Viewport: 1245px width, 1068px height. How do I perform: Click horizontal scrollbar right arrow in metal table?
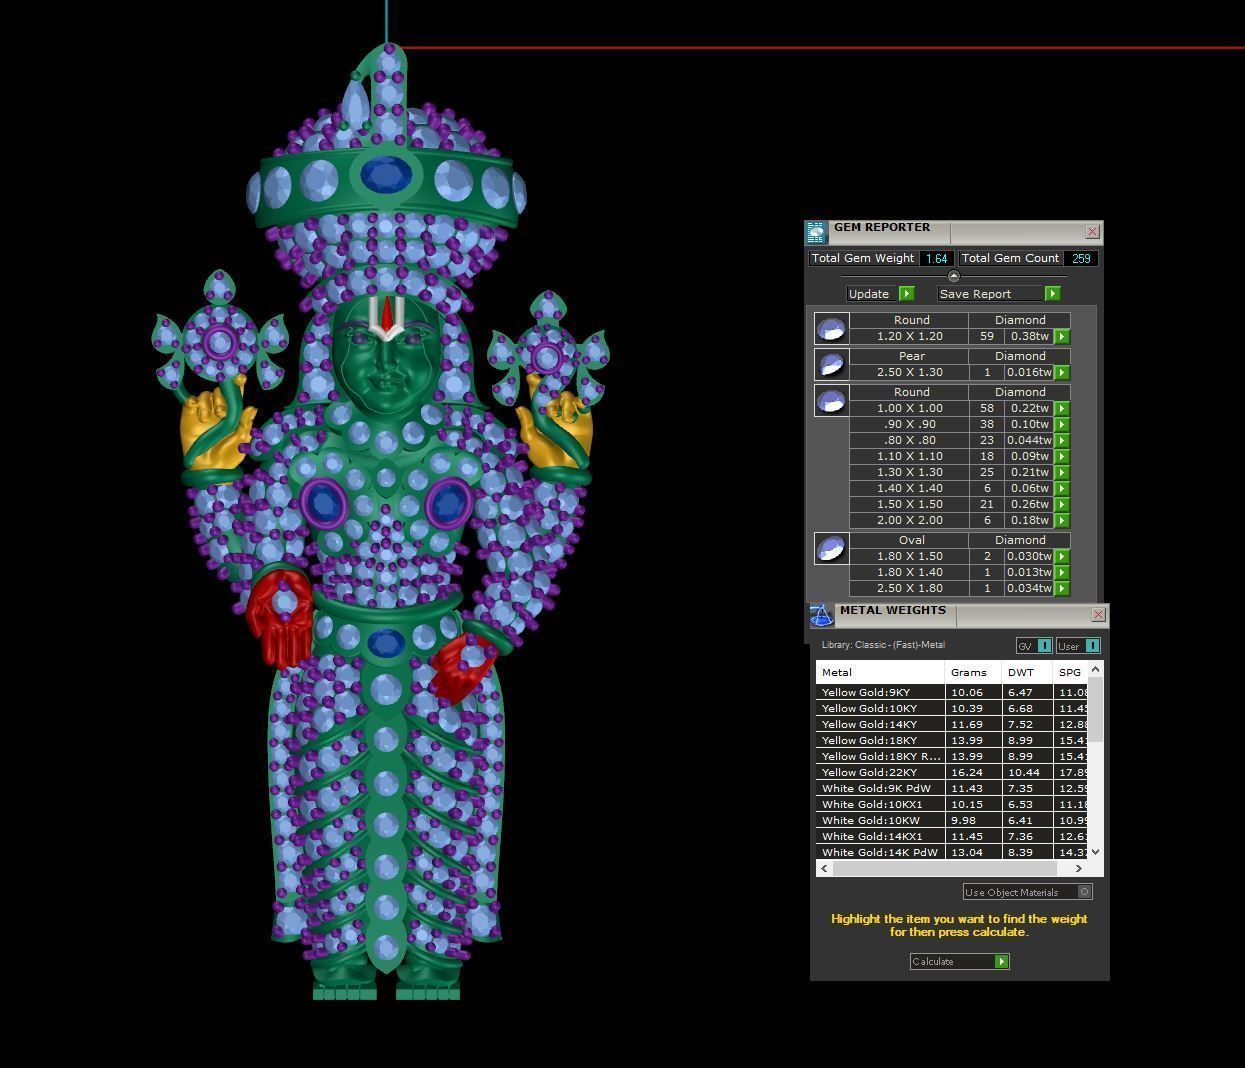1078,868
